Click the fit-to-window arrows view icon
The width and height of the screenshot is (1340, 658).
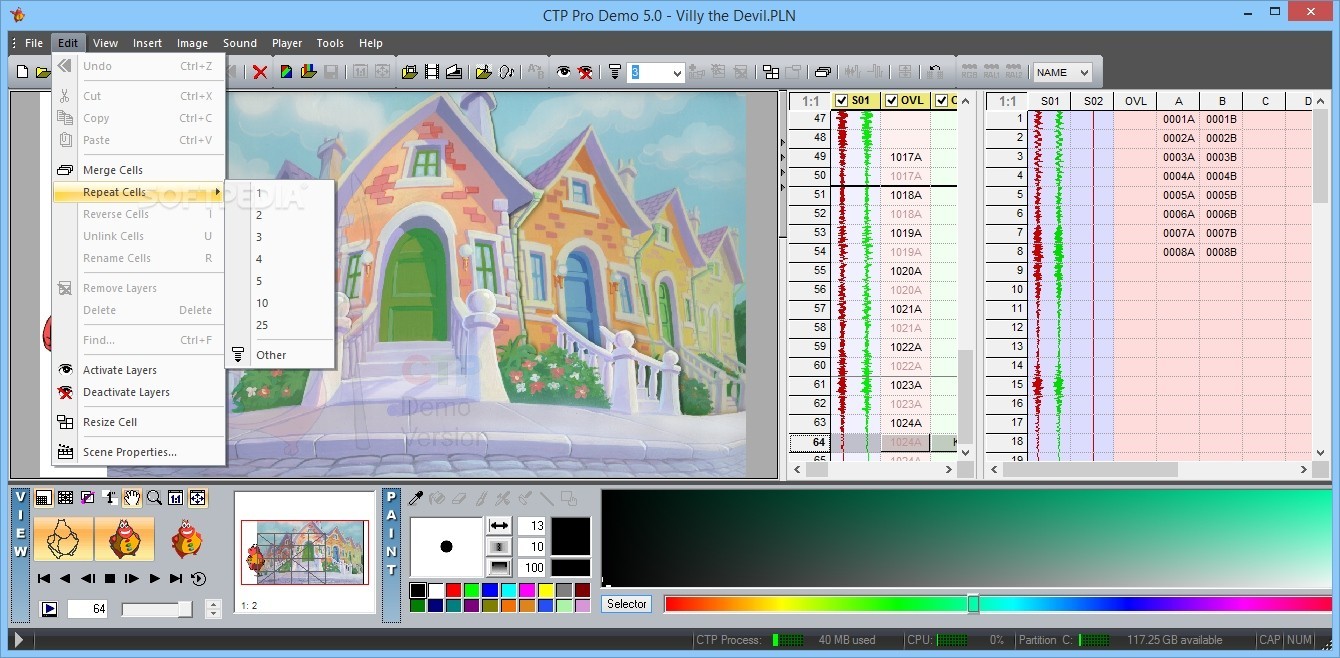[x=197, y=497]
